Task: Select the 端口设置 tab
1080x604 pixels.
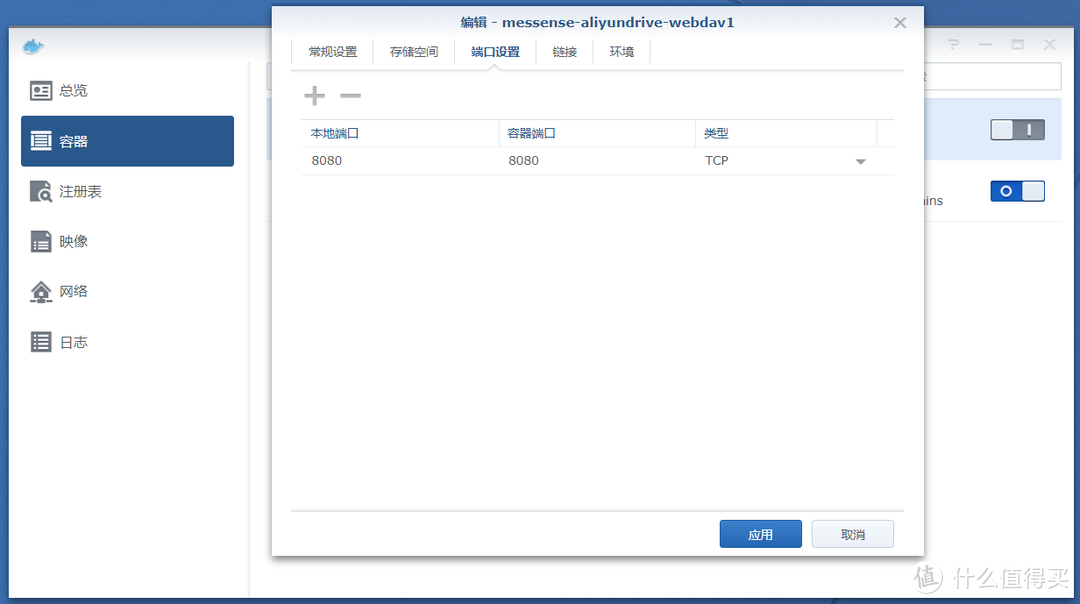Action: click(x=495, y=52)
